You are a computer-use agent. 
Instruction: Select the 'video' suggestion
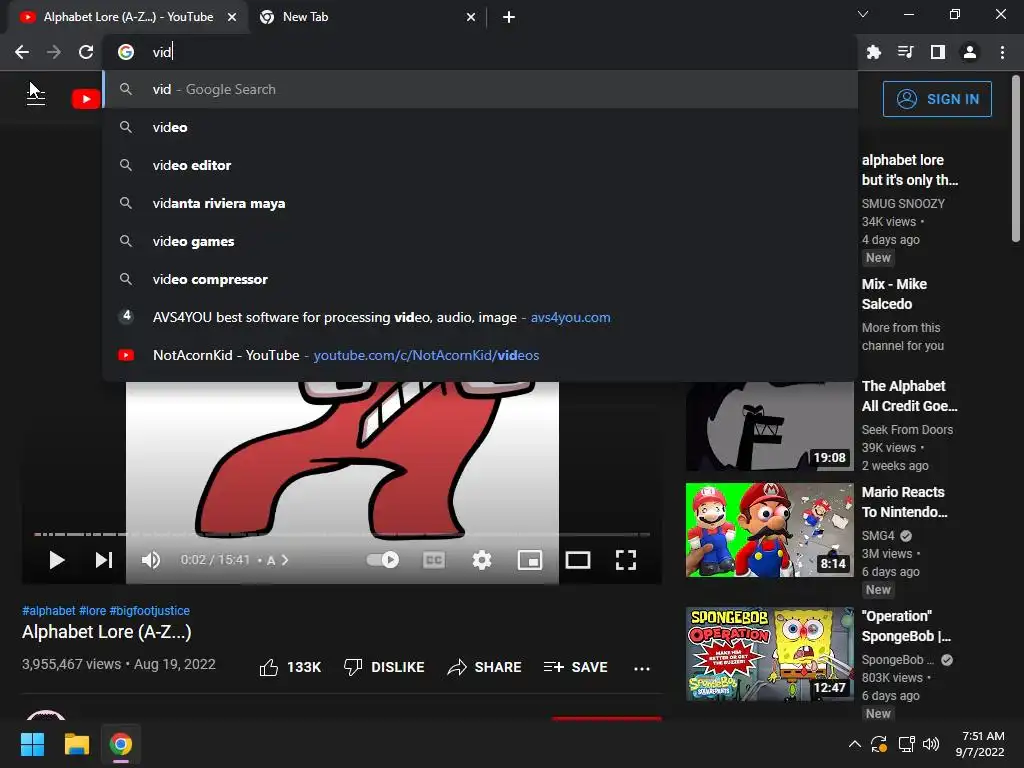coord(480,127)
